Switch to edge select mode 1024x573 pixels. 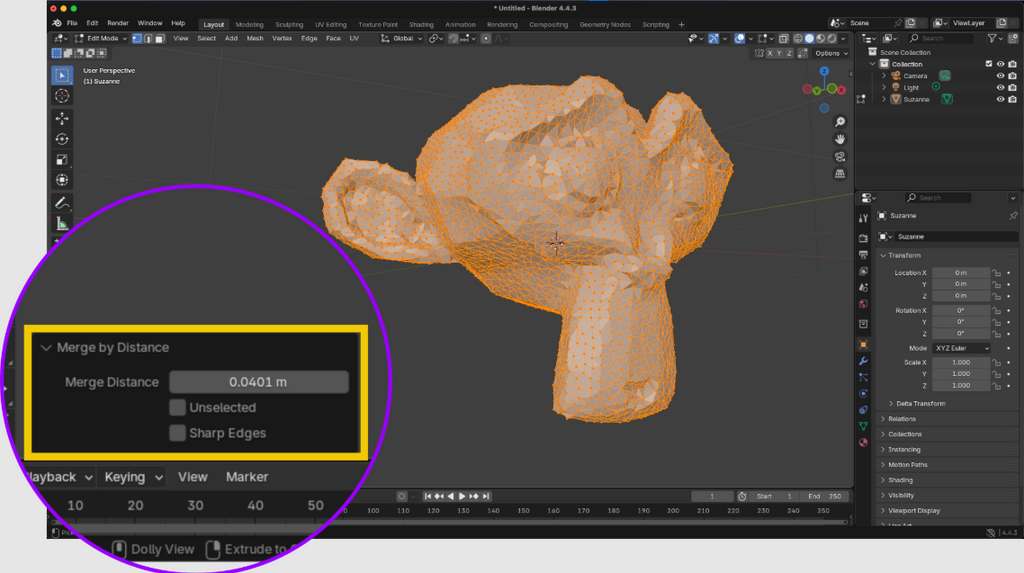pyautogui.click(x=148, y=39)
